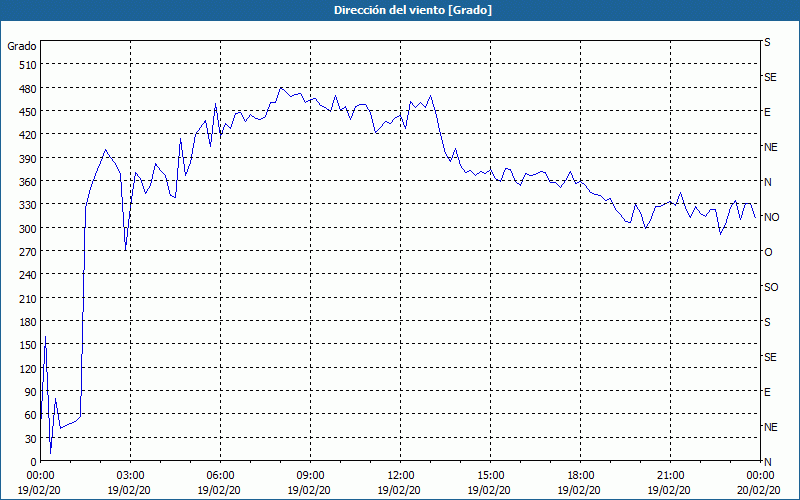The width and height of the screenshot is (800, 500).
Task: Select the 20/02/20 date label
Action: 760,490
